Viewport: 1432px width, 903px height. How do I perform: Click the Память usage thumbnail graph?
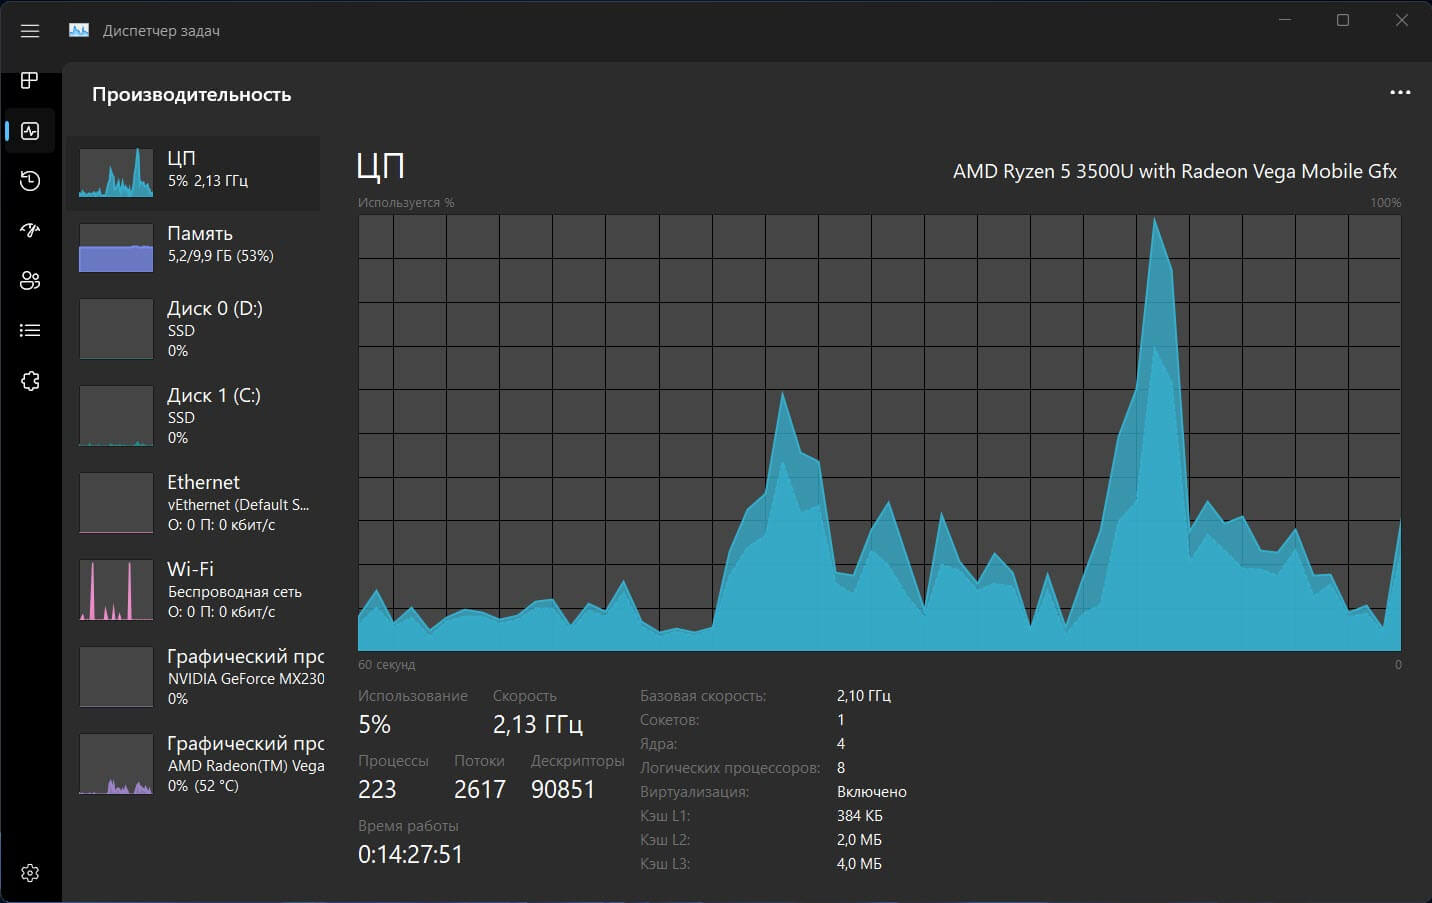coord(116,247)
